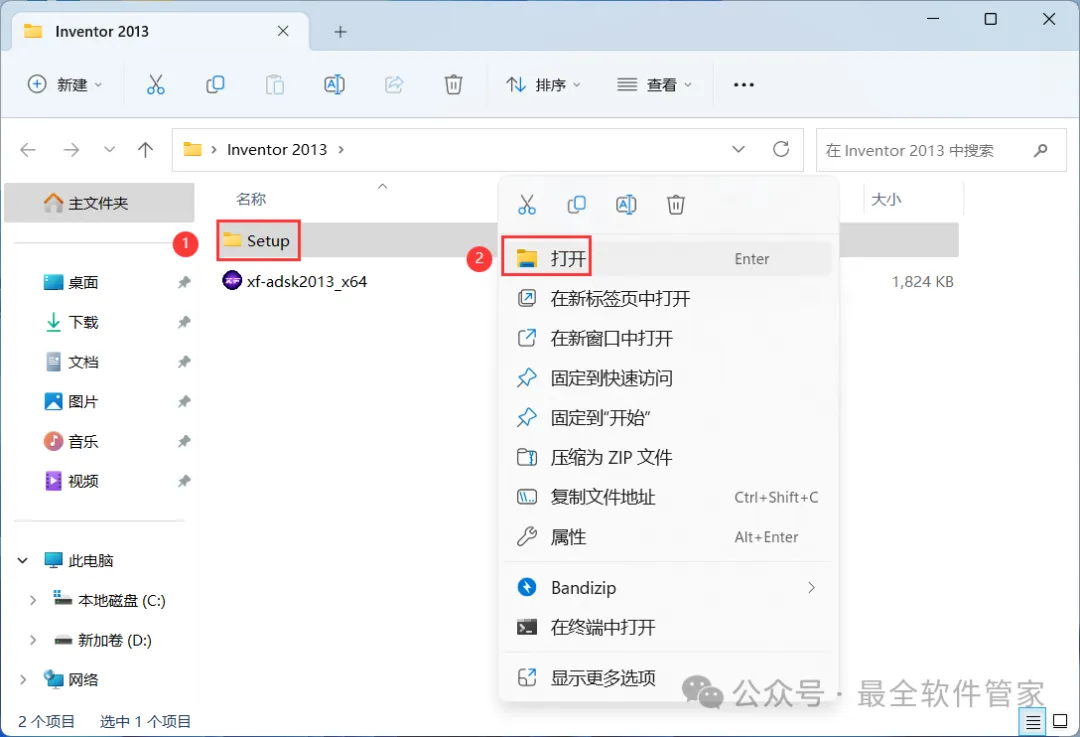
Task: Unpin 下载 from quick access
Action: click(x=184, y=322)
